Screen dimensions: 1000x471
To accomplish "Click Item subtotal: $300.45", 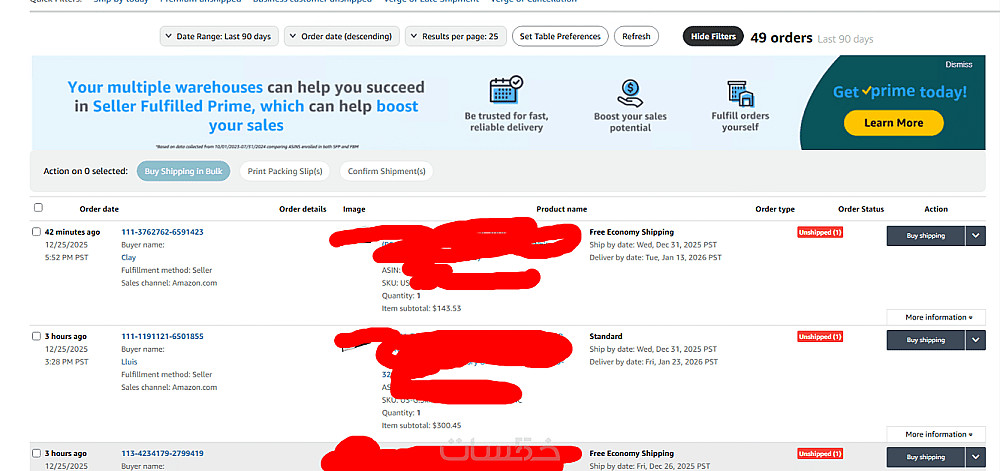I will pos(421,426).
